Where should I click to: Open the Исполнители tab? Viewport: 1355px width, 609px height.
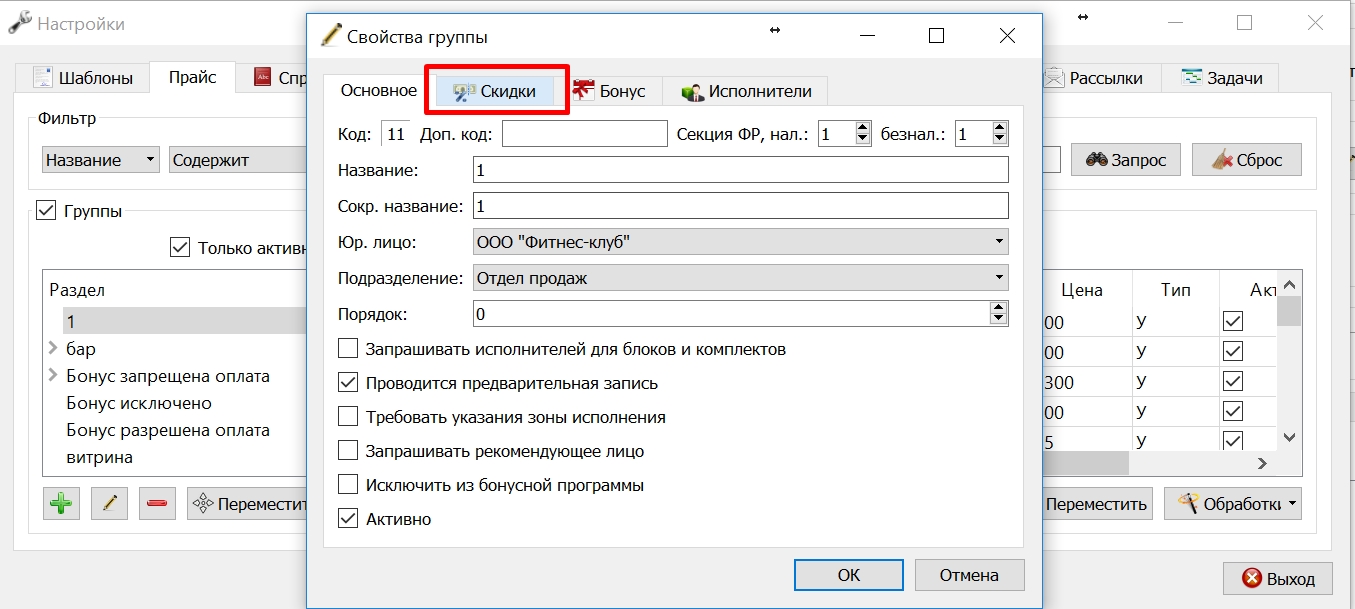[746, 91]
